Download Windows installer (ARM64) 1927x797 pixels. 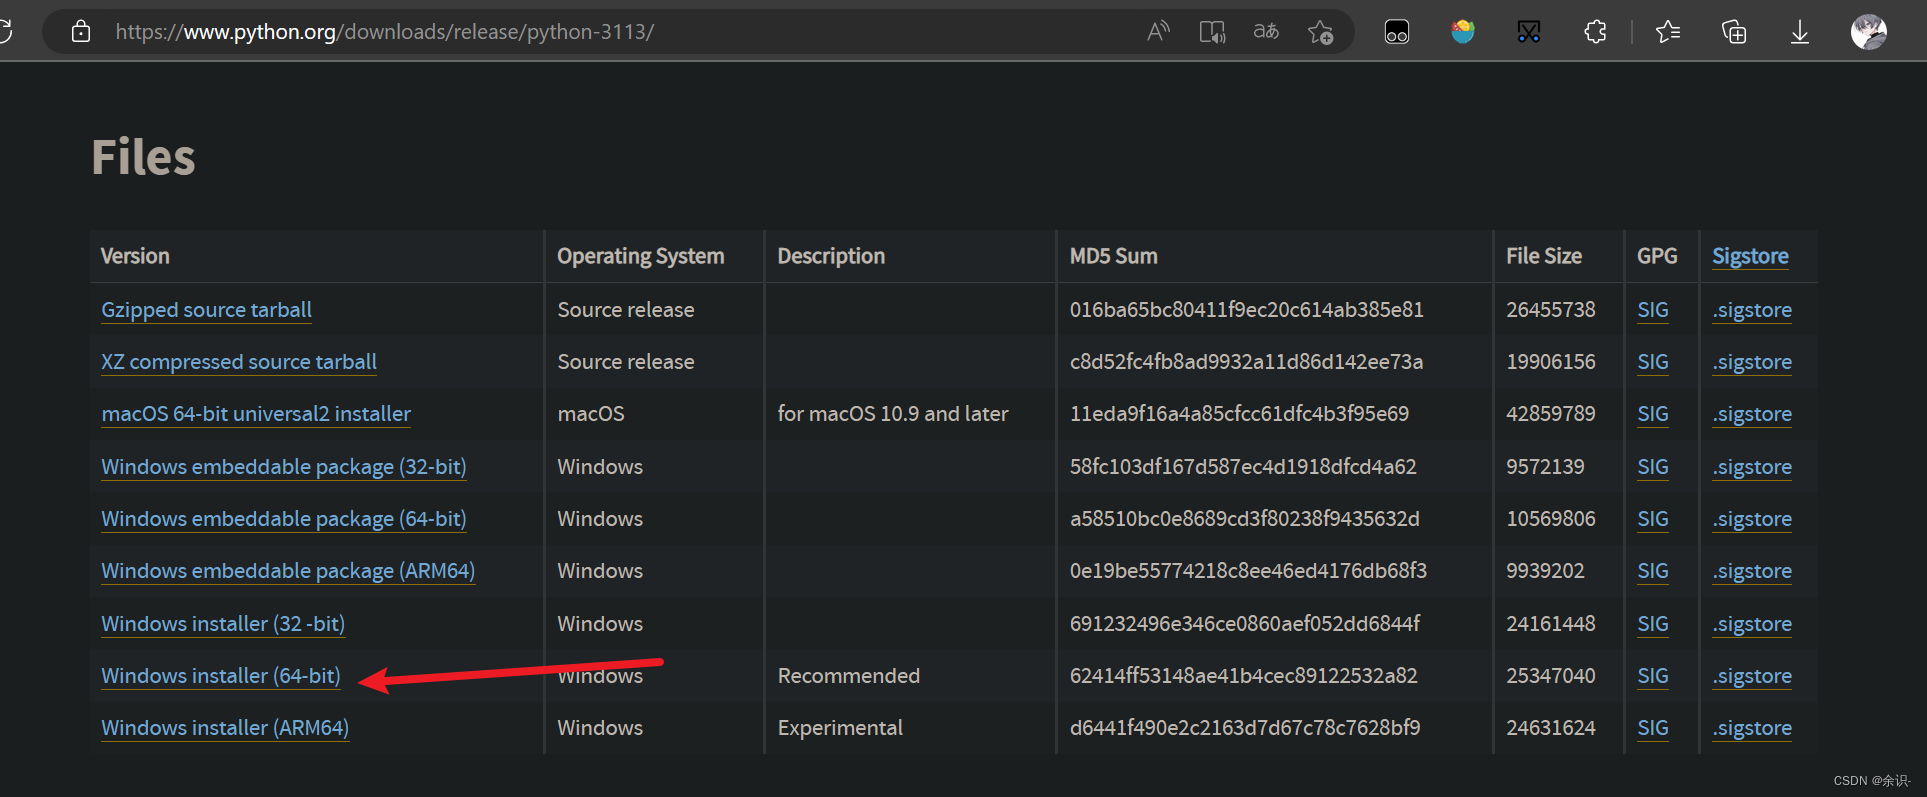[x=225, y=728]
